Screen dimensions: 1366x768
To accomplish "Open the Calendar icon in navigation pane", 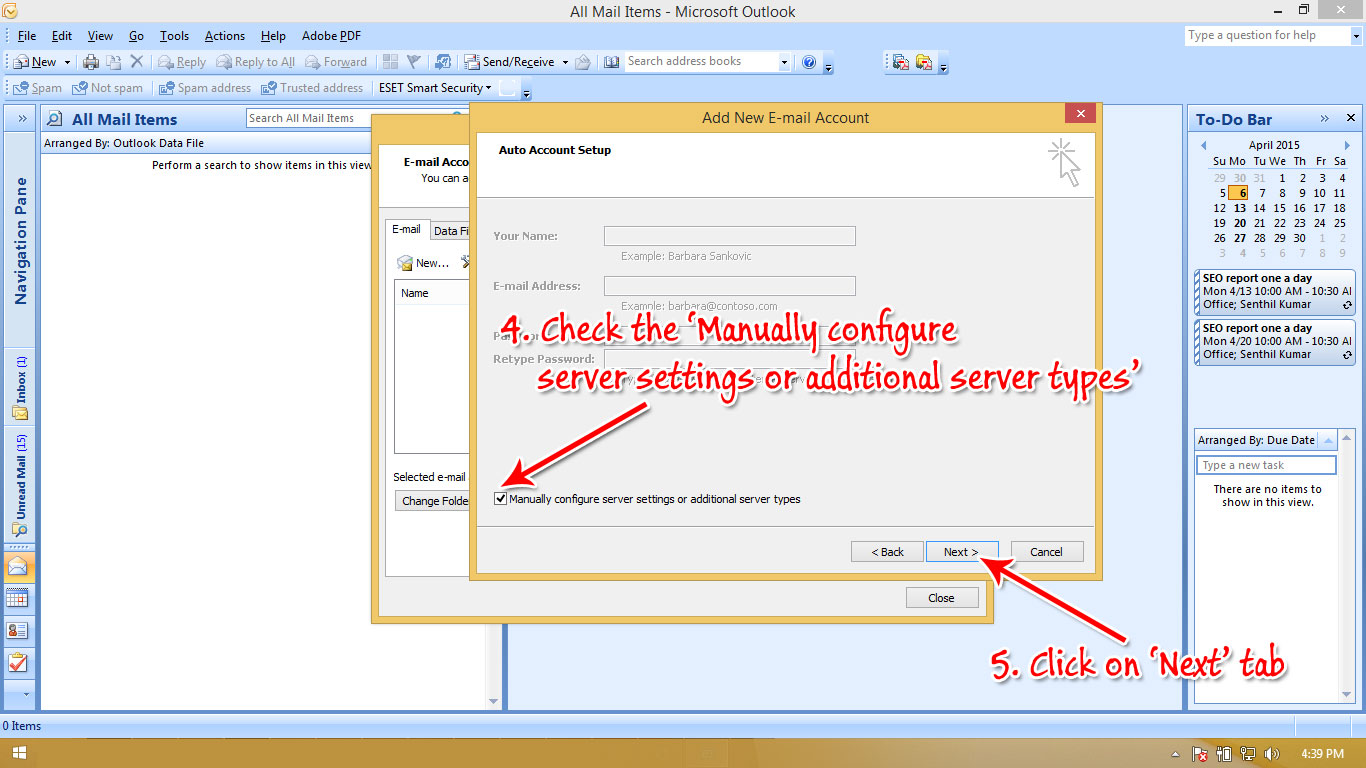I will coord(20,598).
